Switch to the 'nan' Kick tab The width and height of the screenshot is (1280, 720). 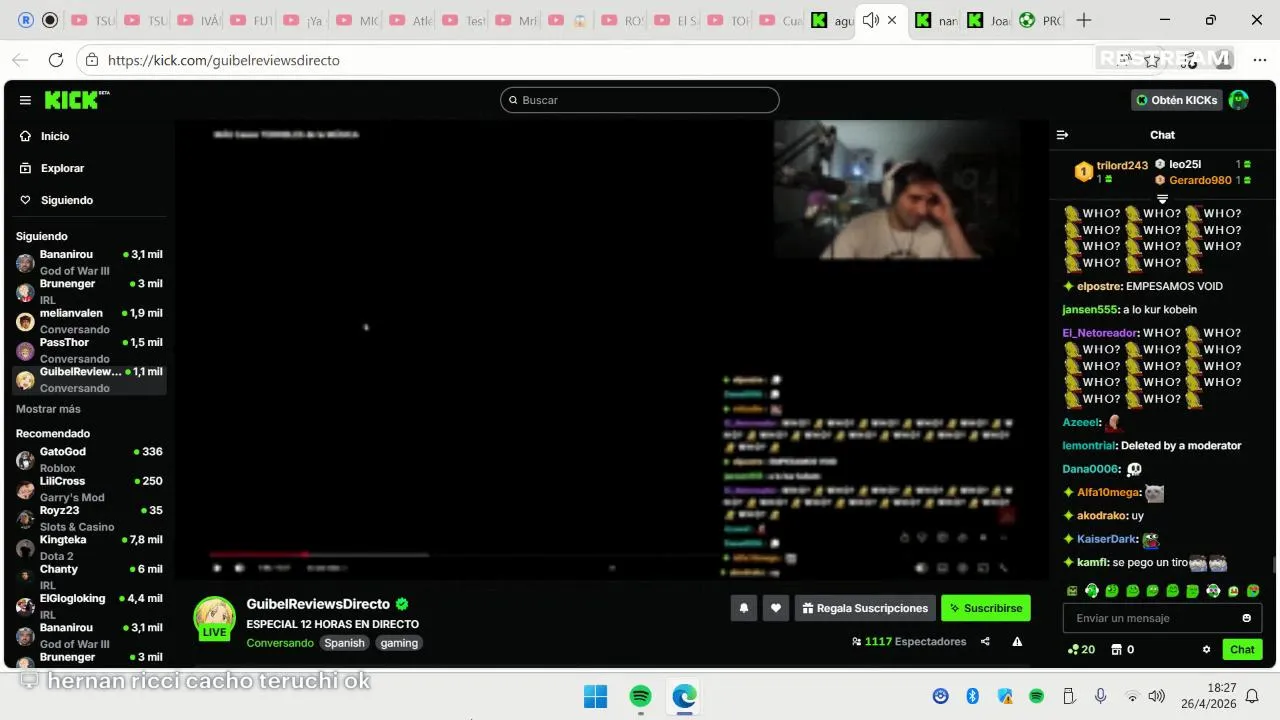936,20
